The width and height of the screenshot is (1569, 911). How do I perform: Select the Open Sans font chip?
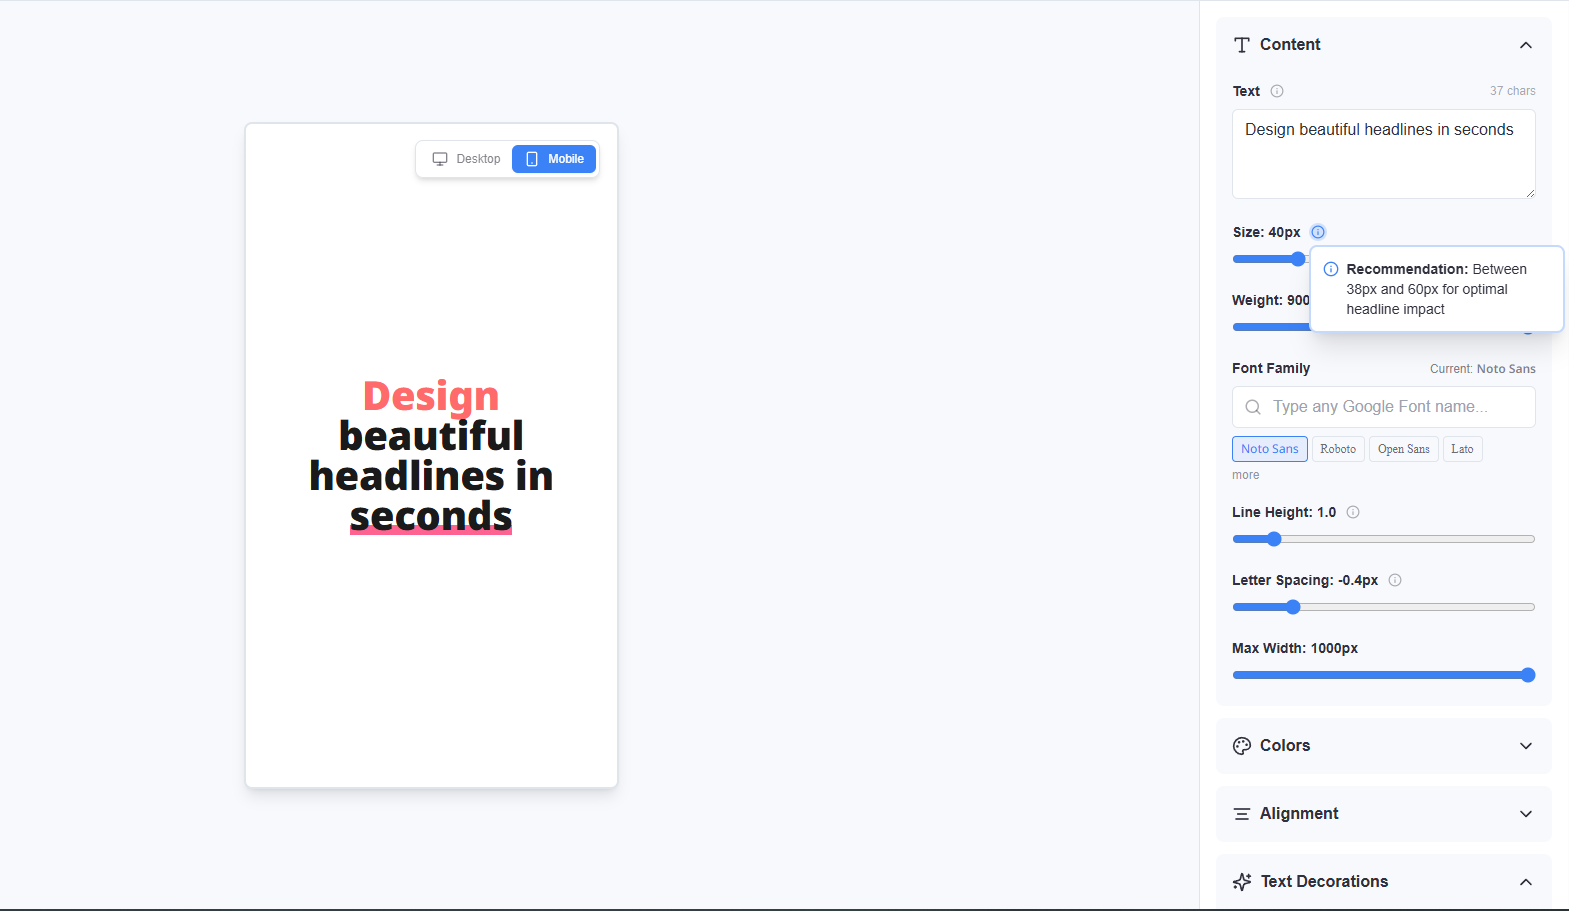(1404, 449)
